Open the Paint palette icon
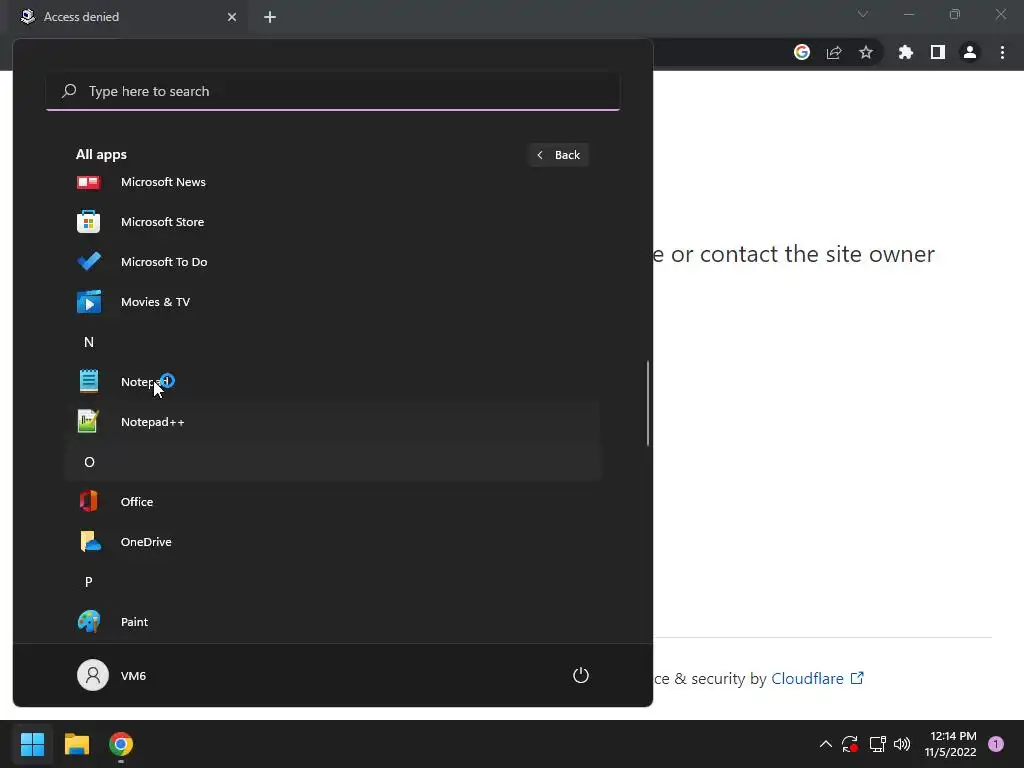1024x768 pixels. click(89, 622)
